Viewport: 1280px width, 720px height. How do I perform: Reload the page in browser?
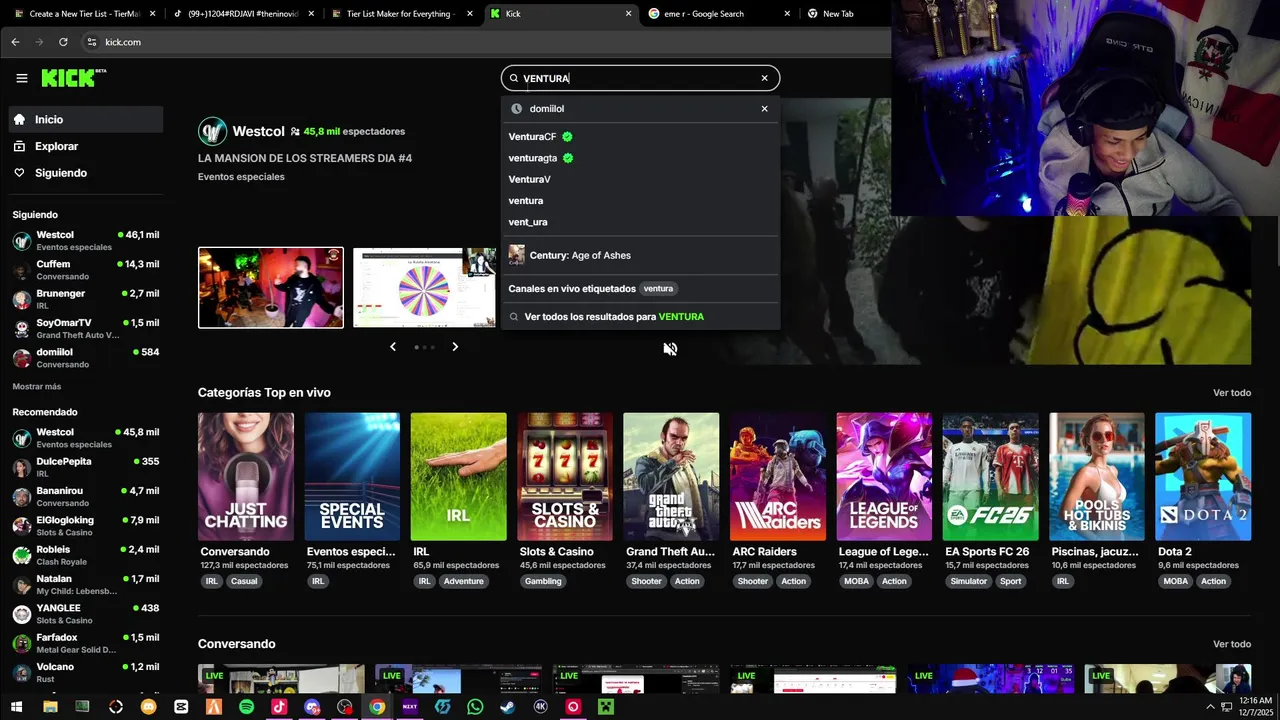coord(63,42)
